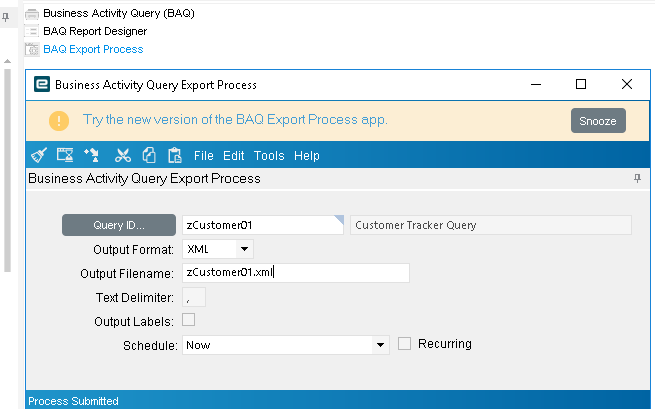
Task: Open the Edit menu
Action: 234,156
